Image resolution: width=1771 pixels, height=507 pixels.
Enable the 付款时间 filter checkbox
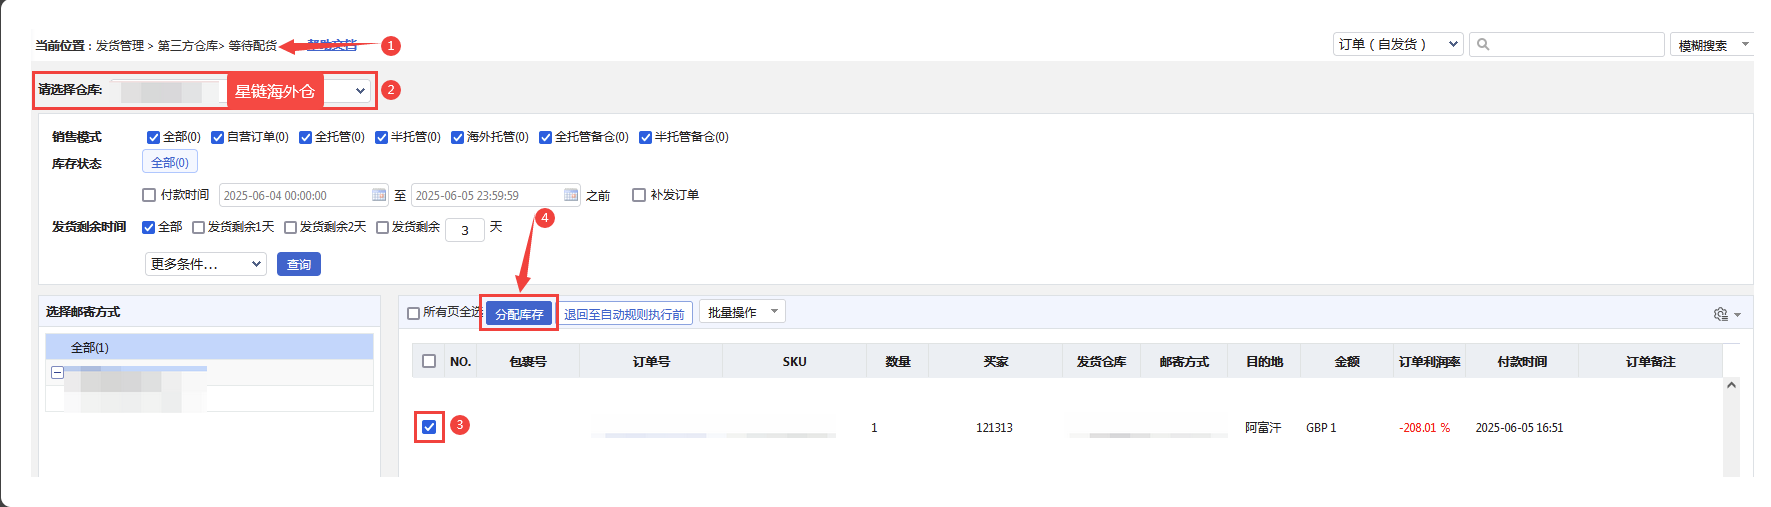[149, 195]
